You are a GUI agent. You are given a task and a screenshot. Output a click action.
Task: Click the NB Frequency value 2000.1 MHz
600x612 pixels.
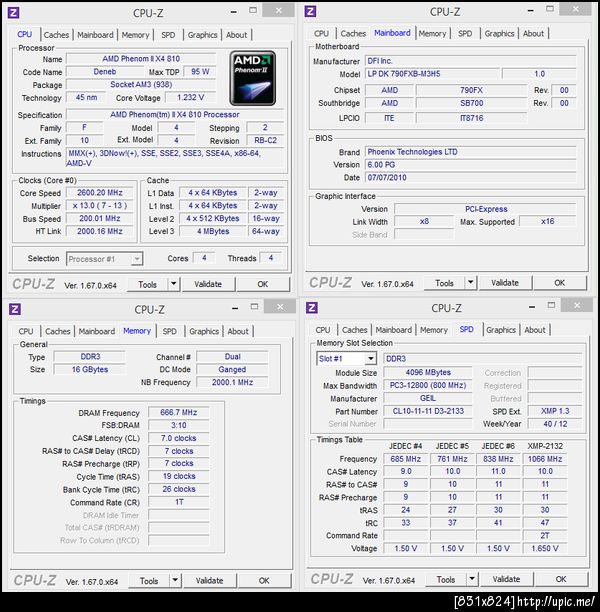(232, 382)
